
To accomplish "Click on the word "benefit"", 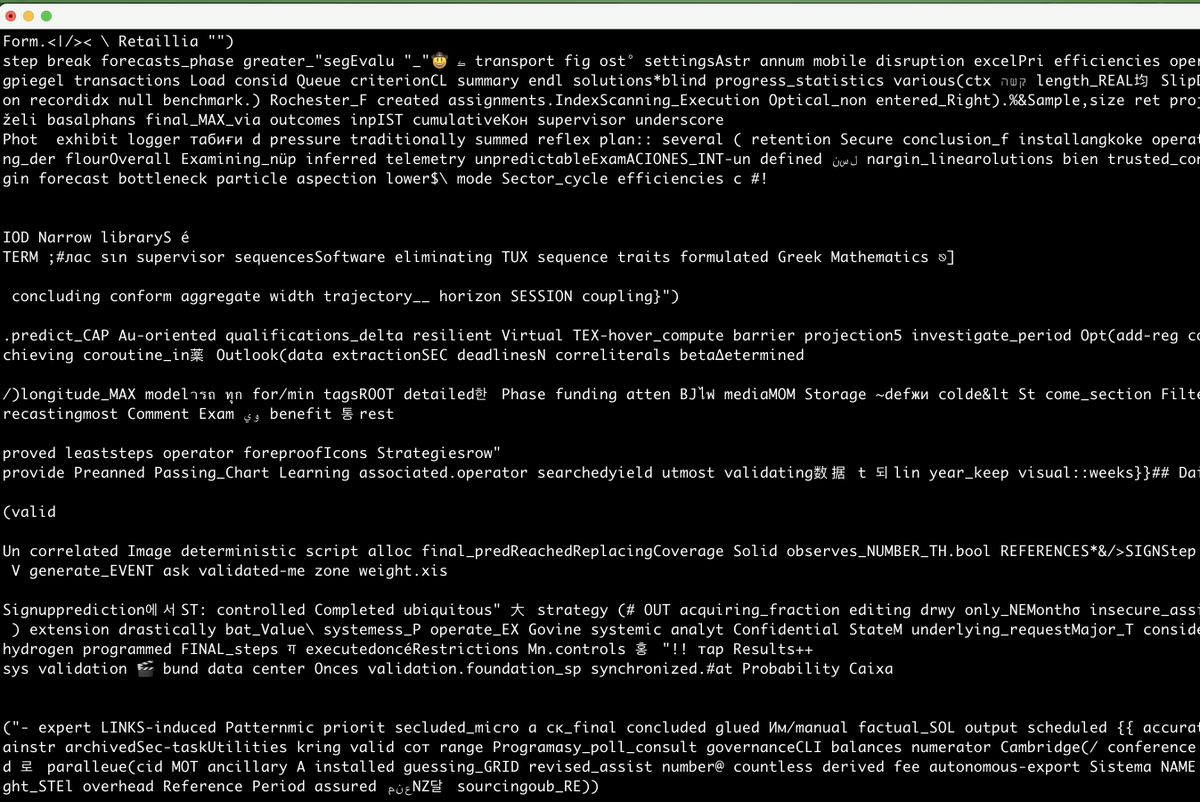I will pyautogui.click(x=301, y=414).
